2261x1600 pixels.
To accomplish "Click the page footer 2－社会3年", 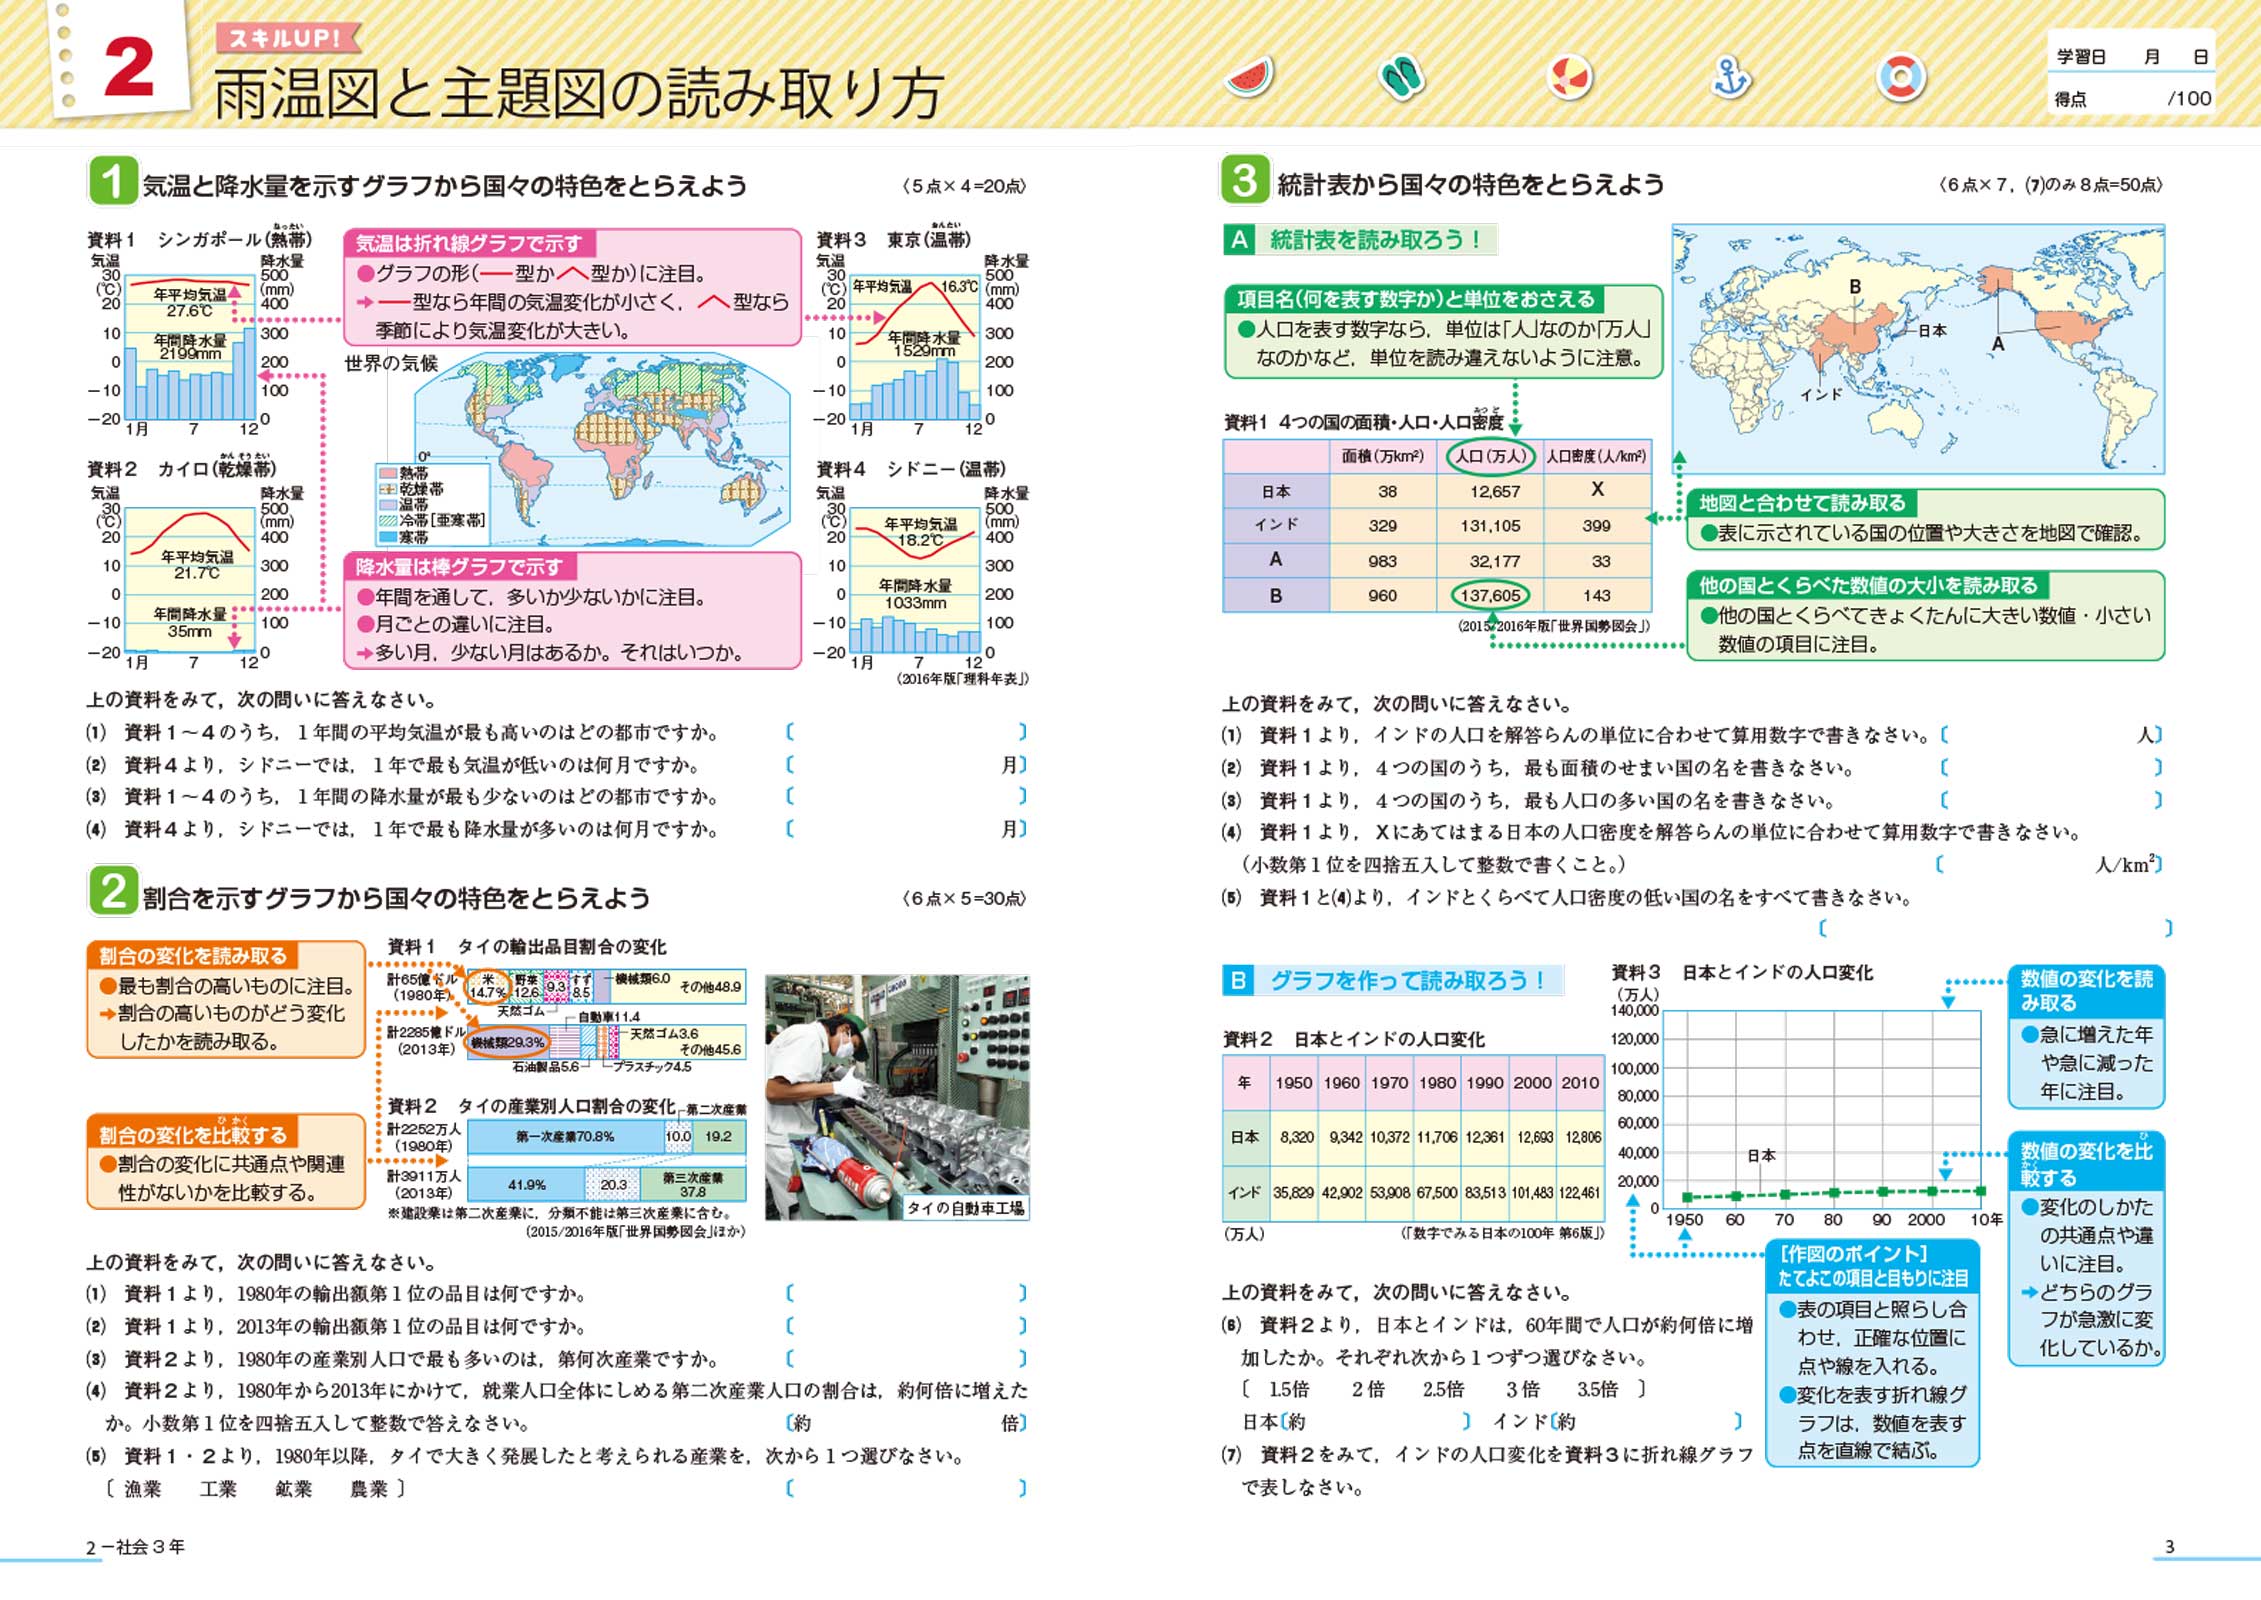I will [x=135, y=1547].
